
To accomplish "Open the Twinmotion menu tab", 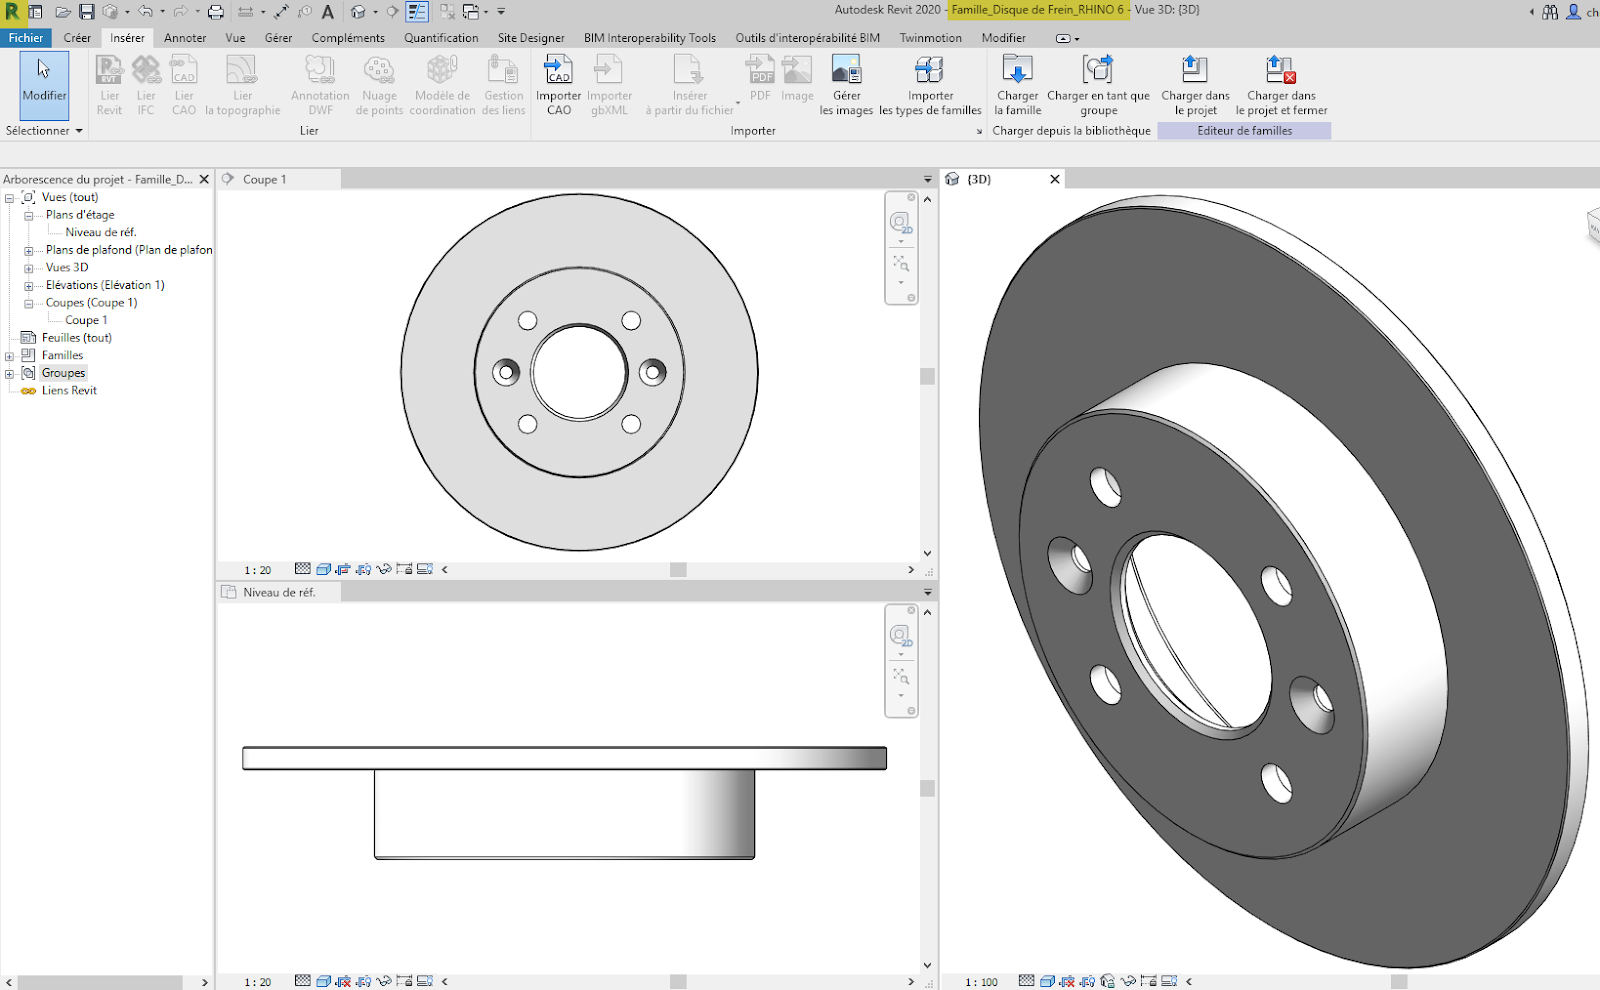I will pyautogui.click(x=930, y=37).
